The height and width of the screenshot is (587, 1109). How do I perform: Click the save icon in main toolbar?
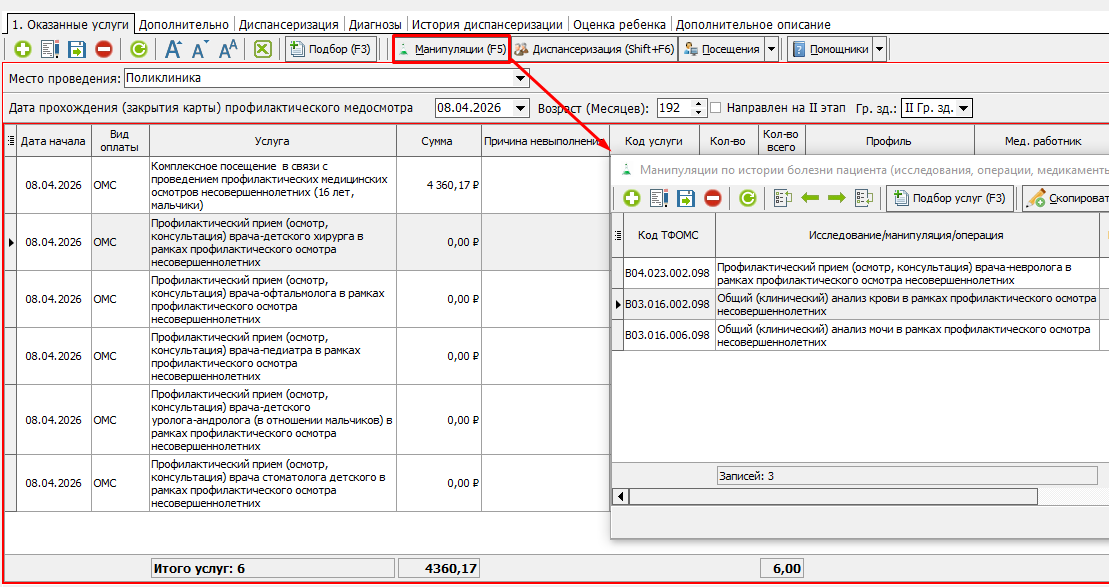(76, 49)
